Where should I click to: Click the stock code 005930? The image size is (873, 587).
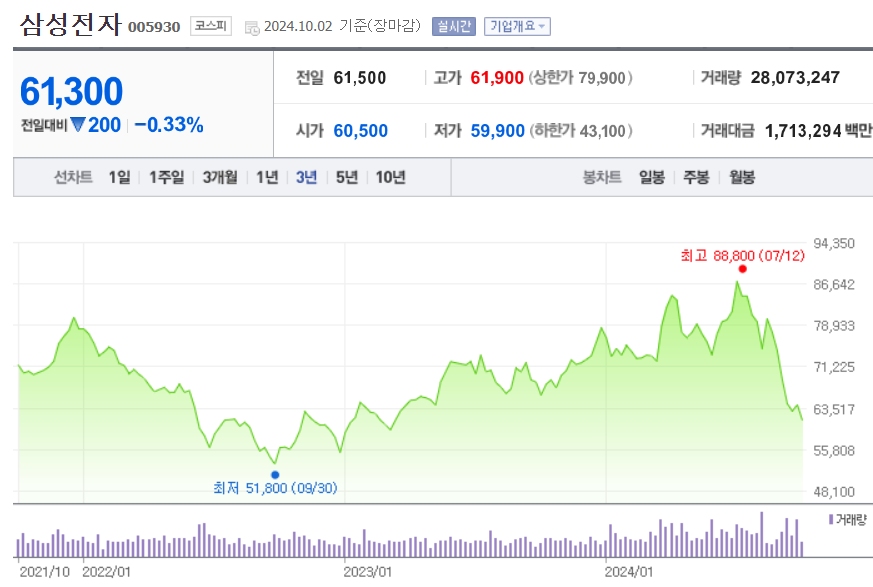tap(154, 27)
